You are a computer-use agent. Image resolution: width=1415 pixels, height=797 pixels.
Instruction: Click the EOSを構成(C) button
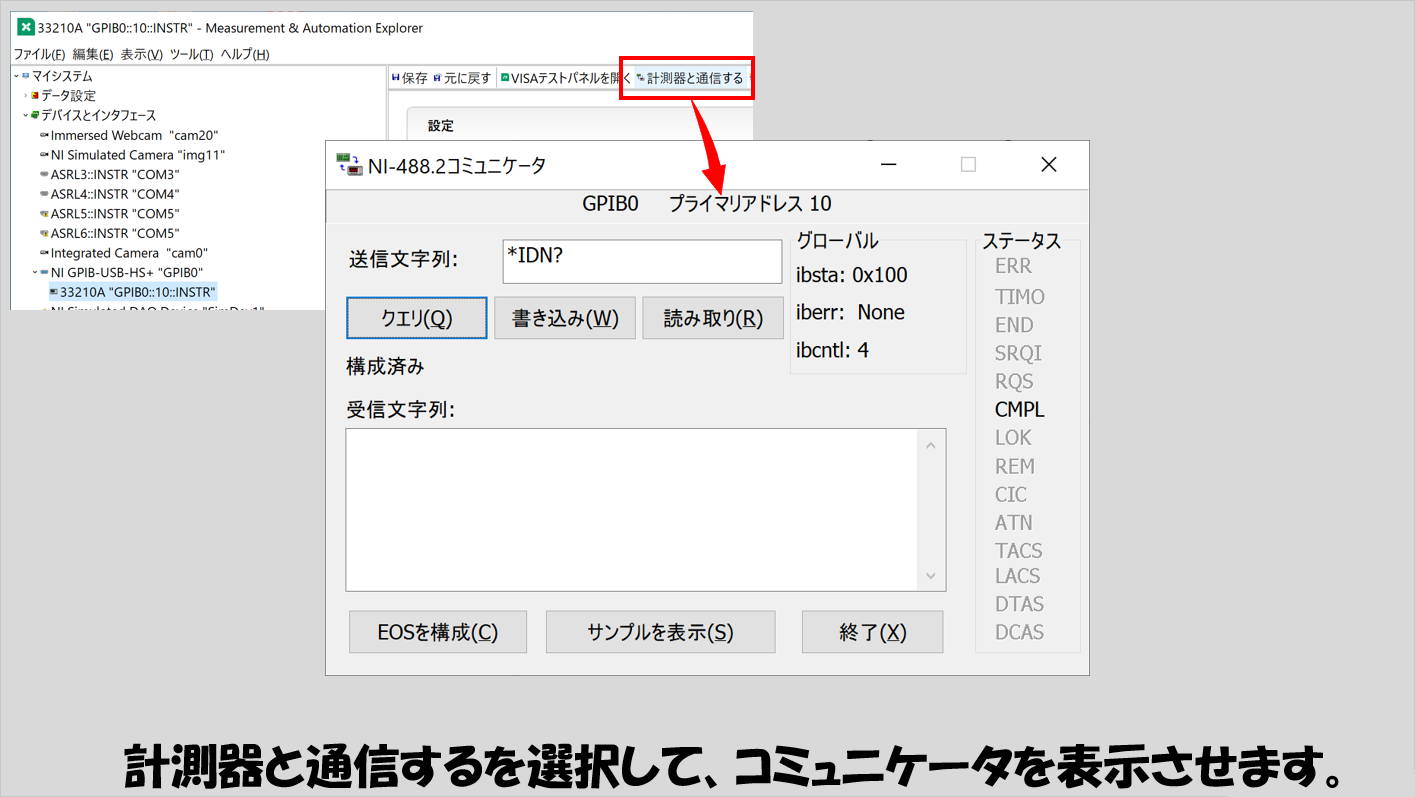pos(437,632)
